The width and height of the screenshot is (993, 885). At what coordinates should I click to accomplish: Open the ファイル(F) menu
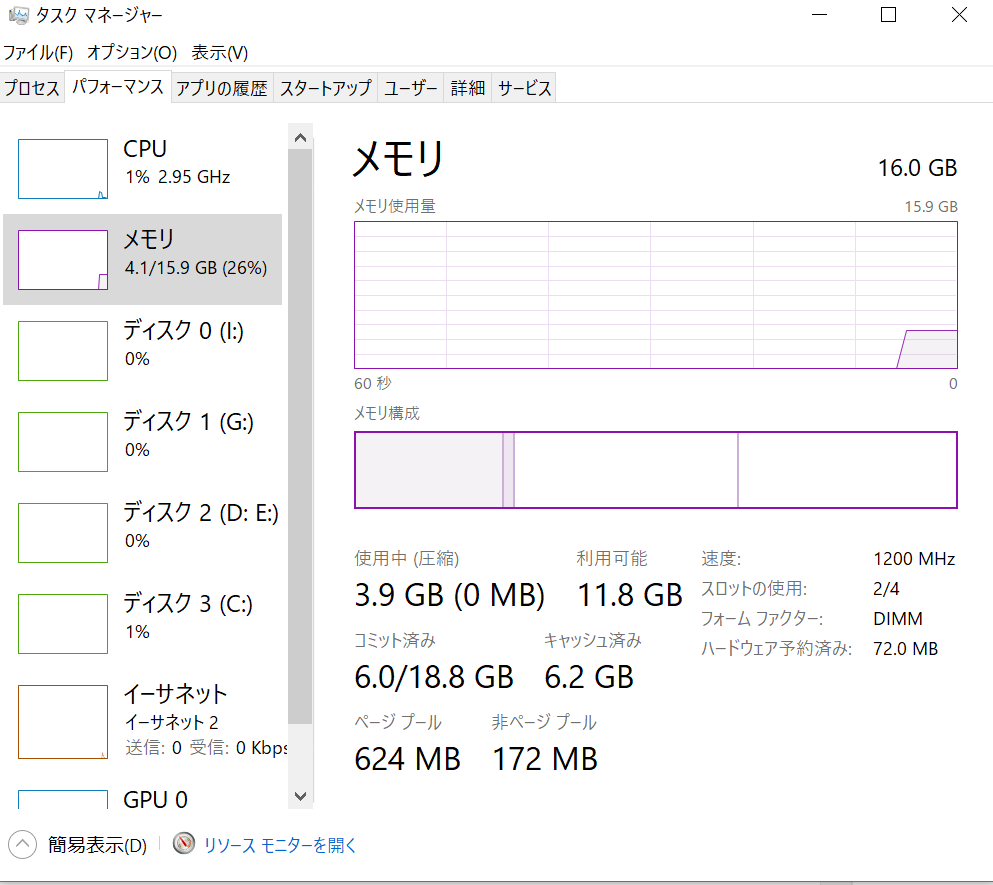tap(38, 52)
